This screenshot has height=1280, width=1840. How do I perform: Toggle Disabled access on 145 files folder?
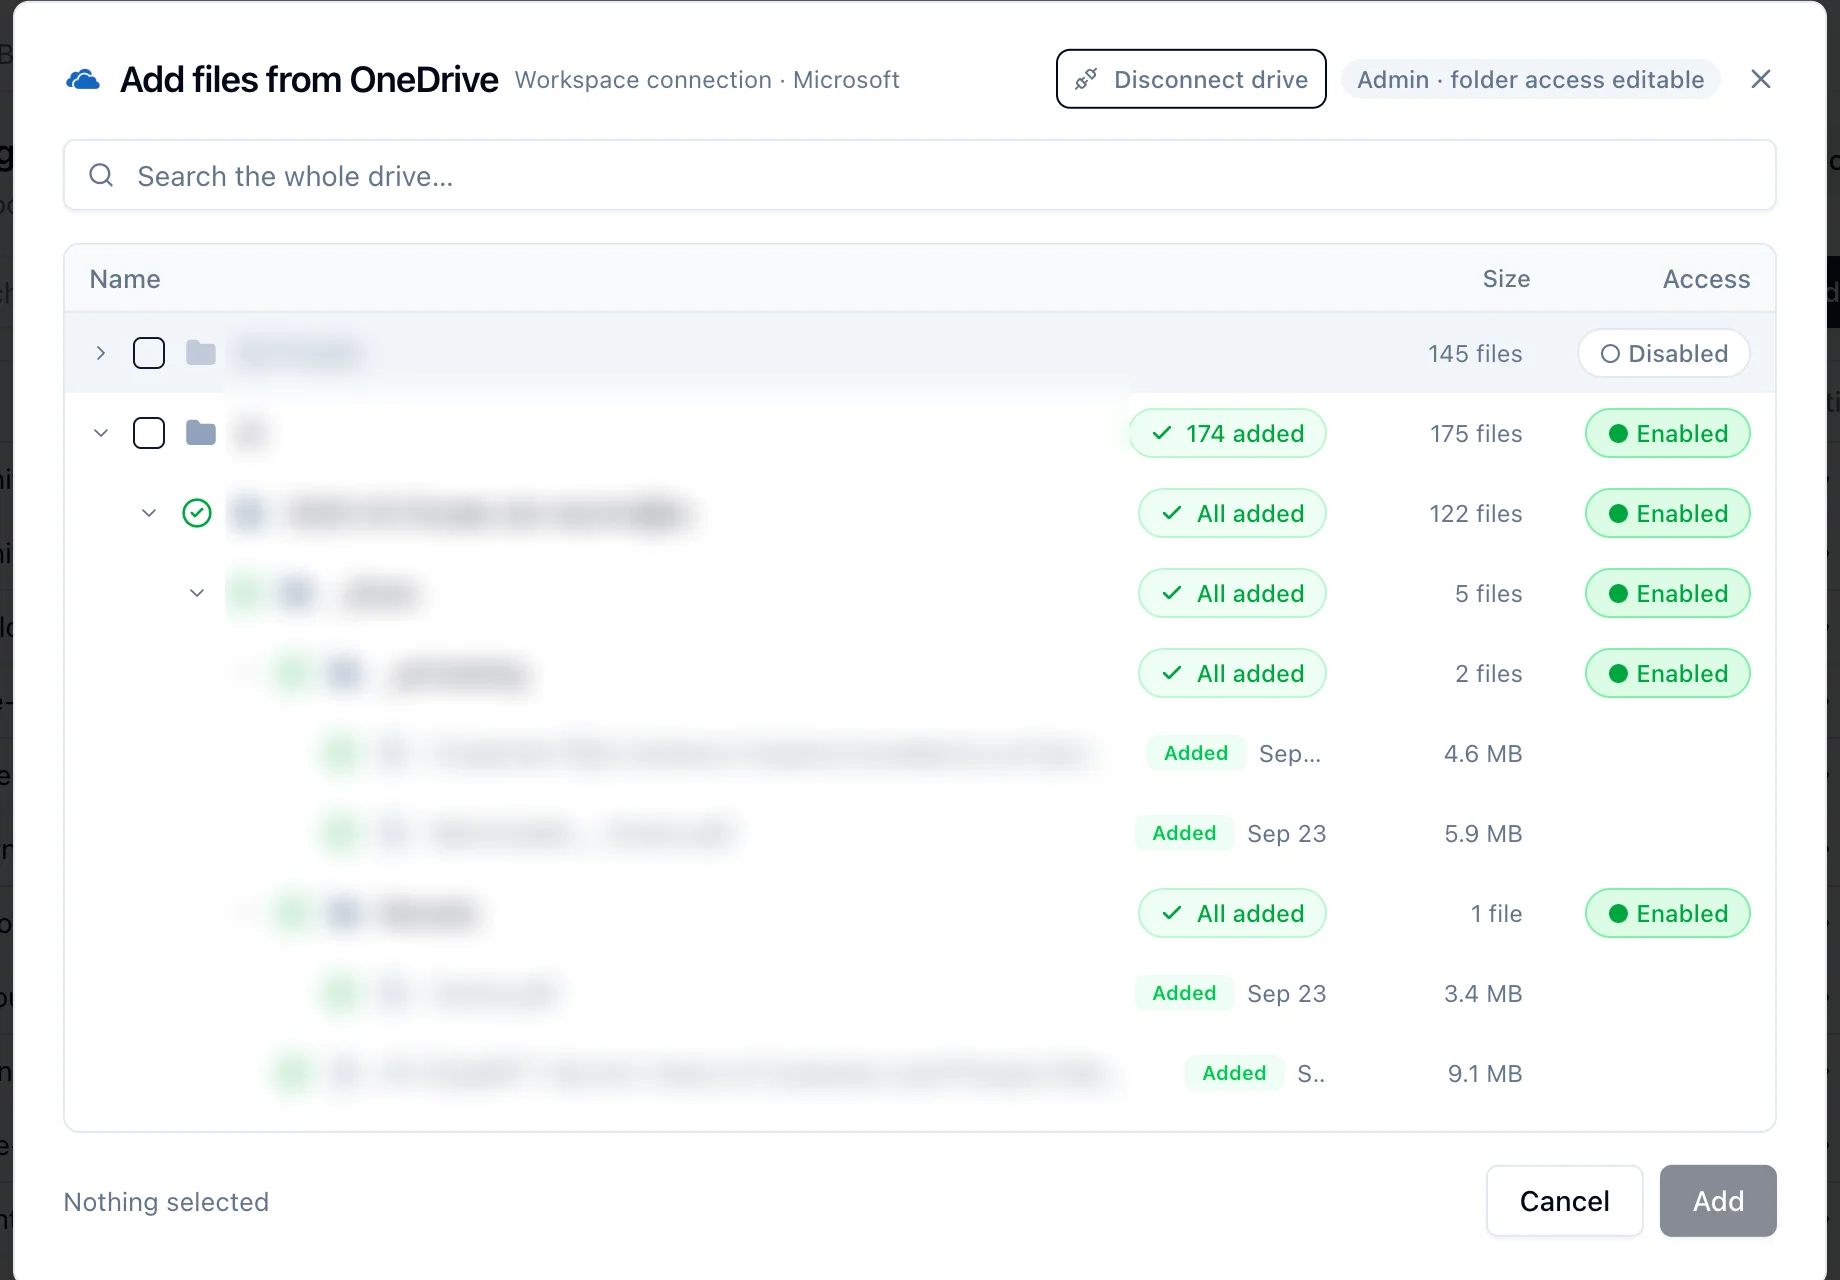coord(1664,353)
